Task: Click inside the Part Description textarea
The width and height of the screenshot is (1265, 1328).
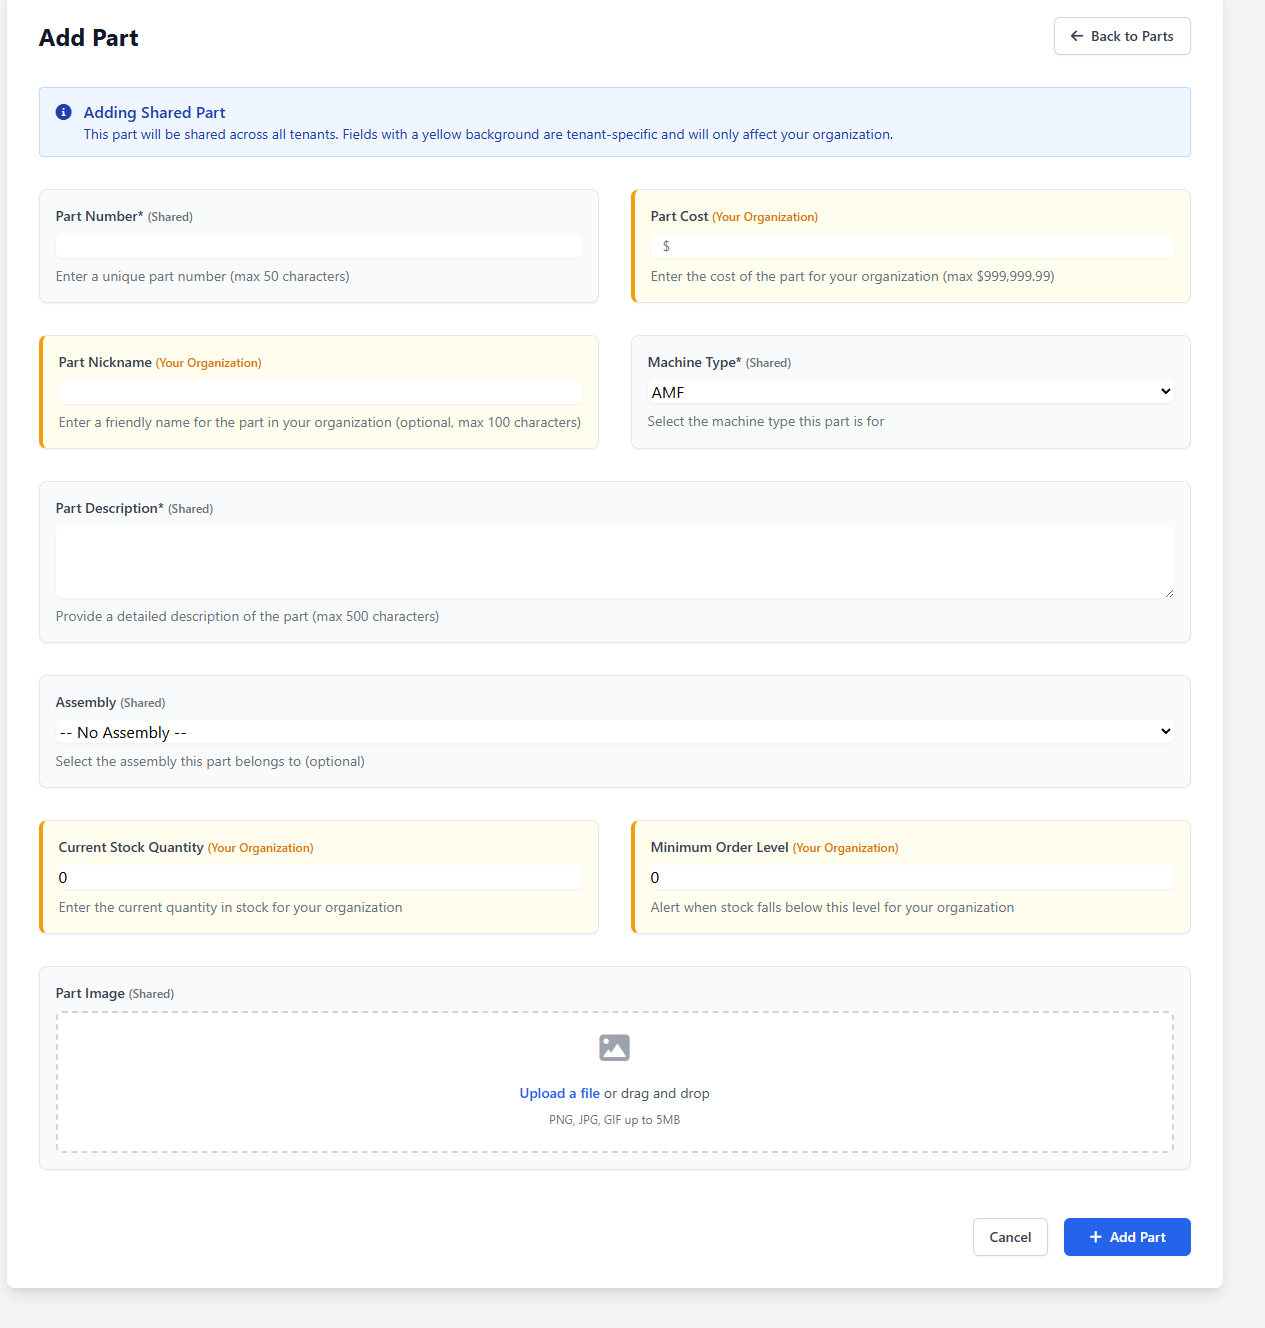Action: tap(615, 562)
